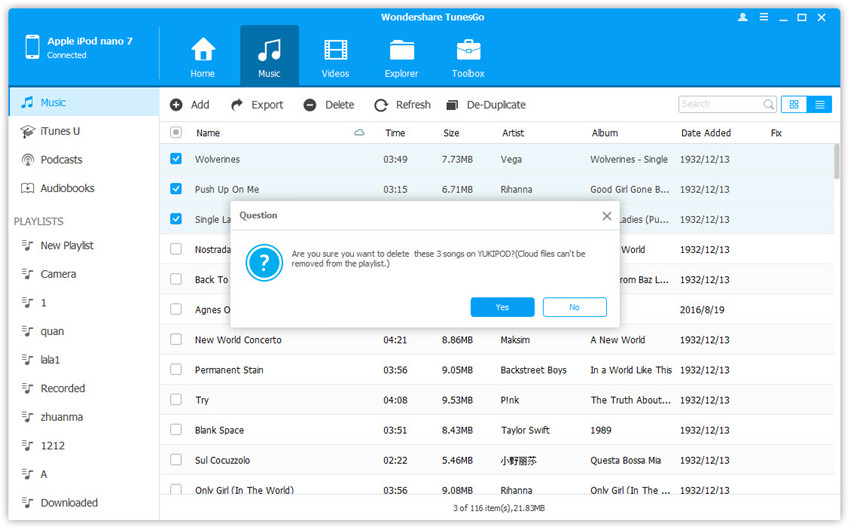Open the New Playlist sidebar item
This screenshot has width=850, height=529.
pos(66,246)
